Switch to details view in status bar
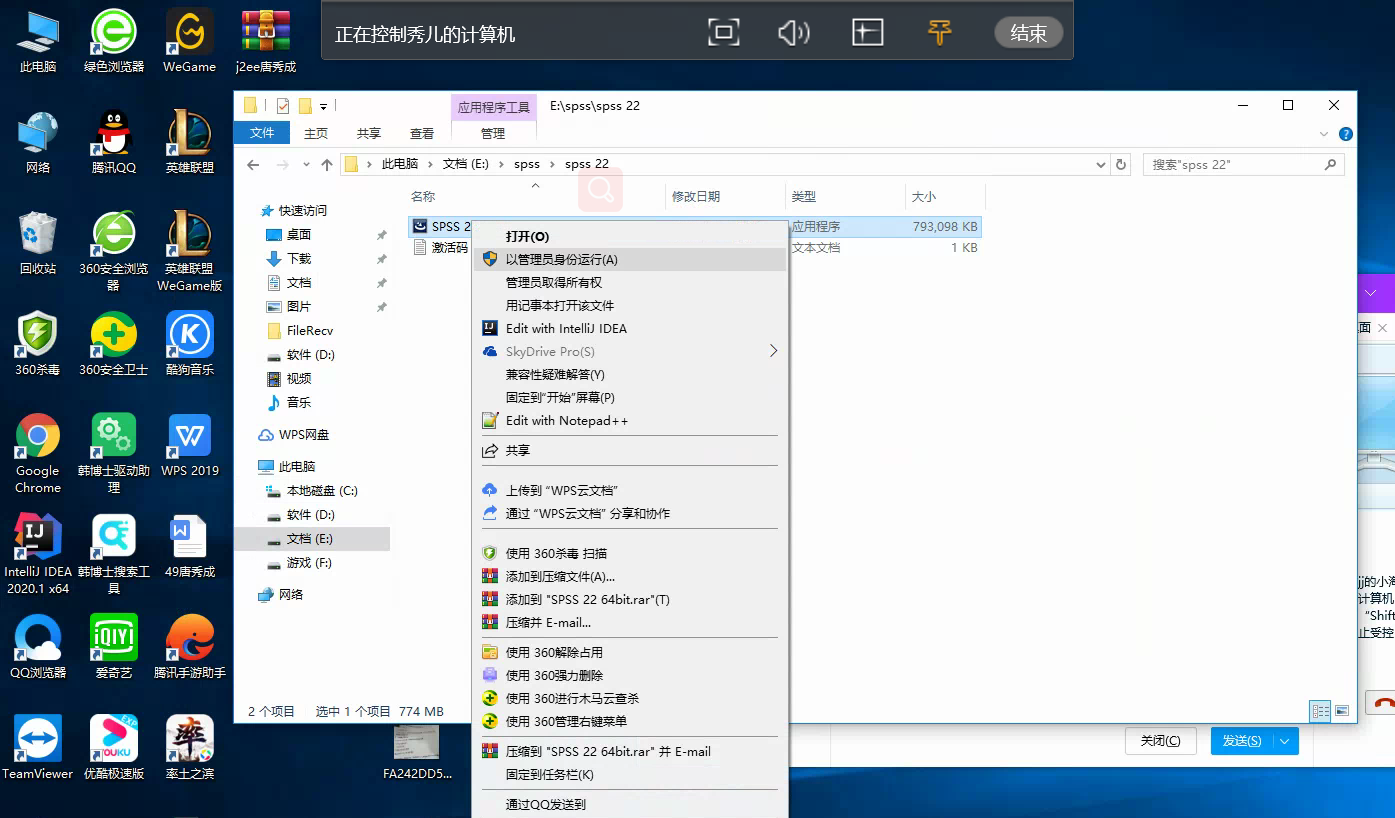 coord(1320,711)
